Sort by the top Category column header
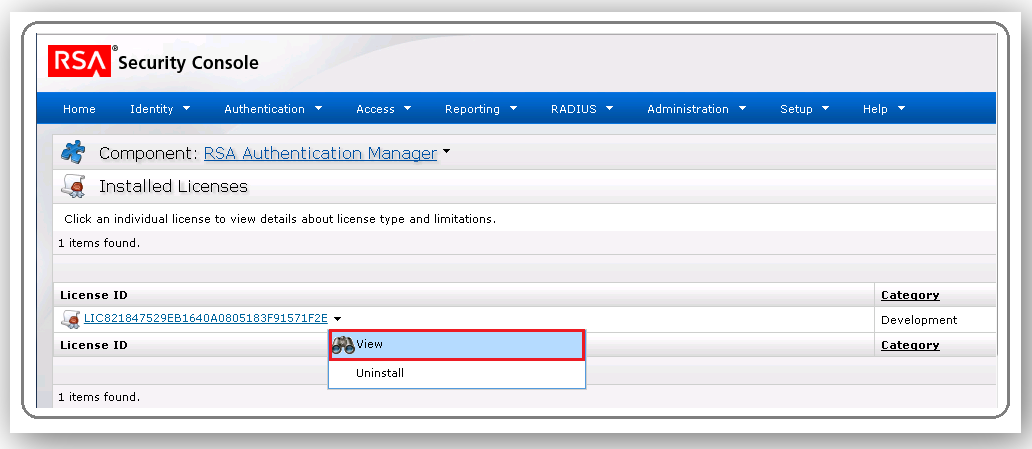The height and width of the screenshot is (449, 1032). coord(909,295)
